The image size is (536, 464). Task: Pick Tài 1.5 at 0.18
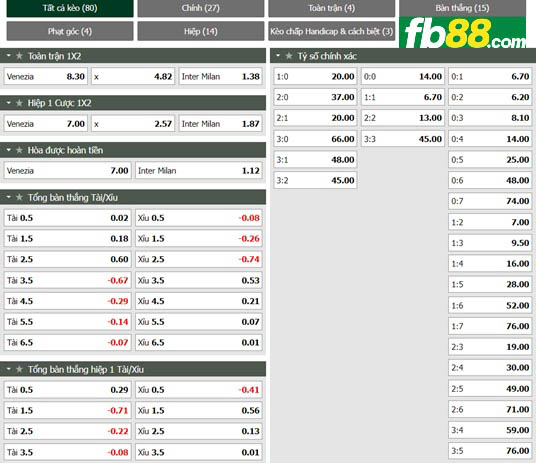[x=67, y=238]
